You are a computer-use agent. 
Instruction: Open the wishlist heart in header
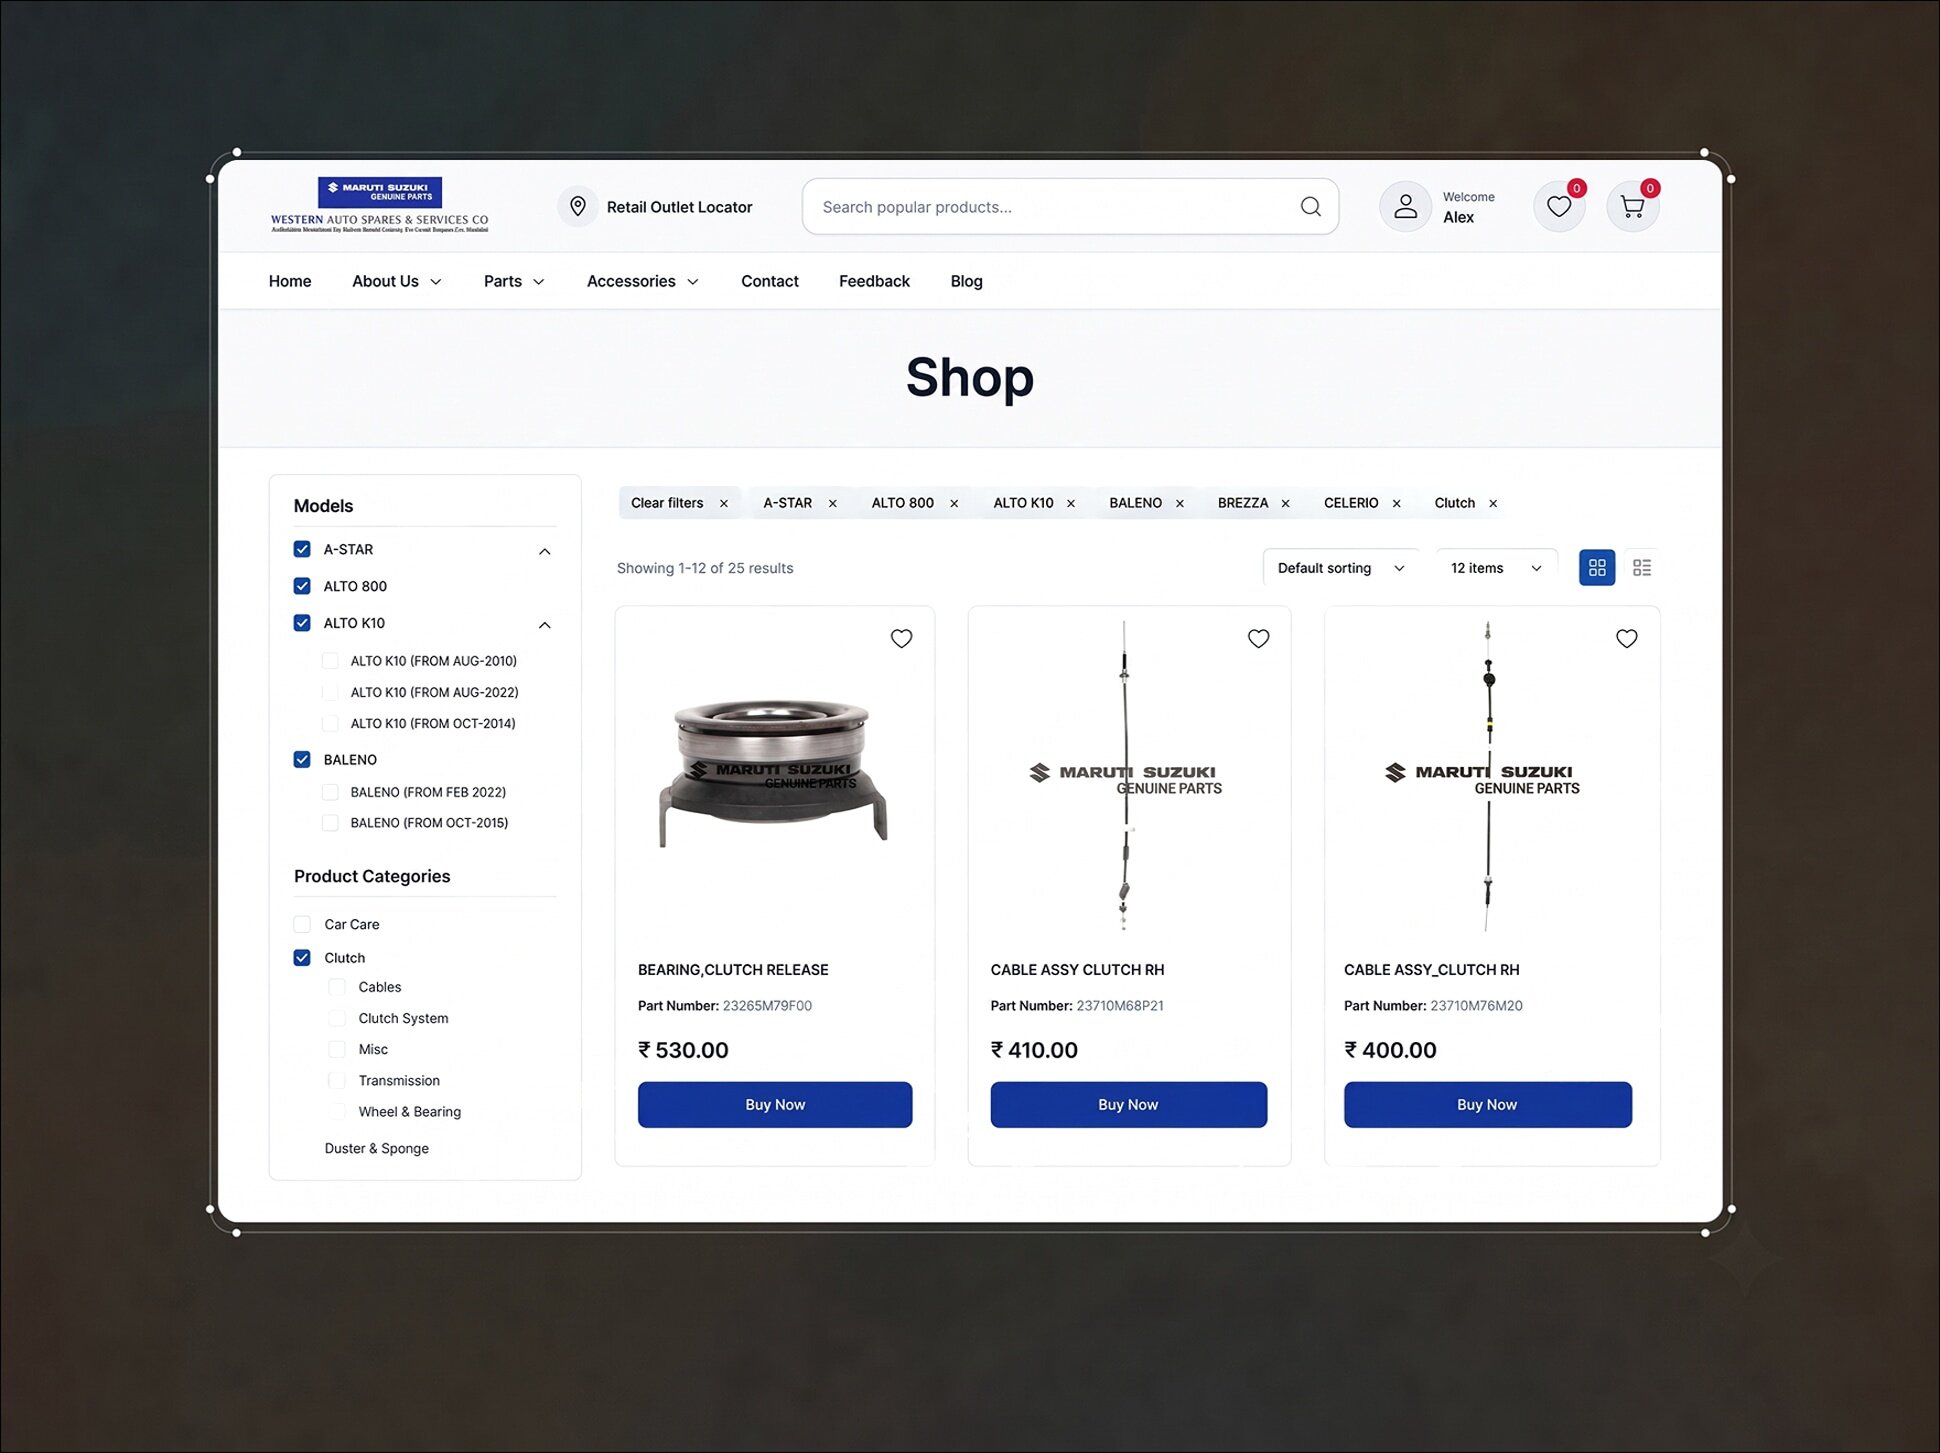[1559, 207]
